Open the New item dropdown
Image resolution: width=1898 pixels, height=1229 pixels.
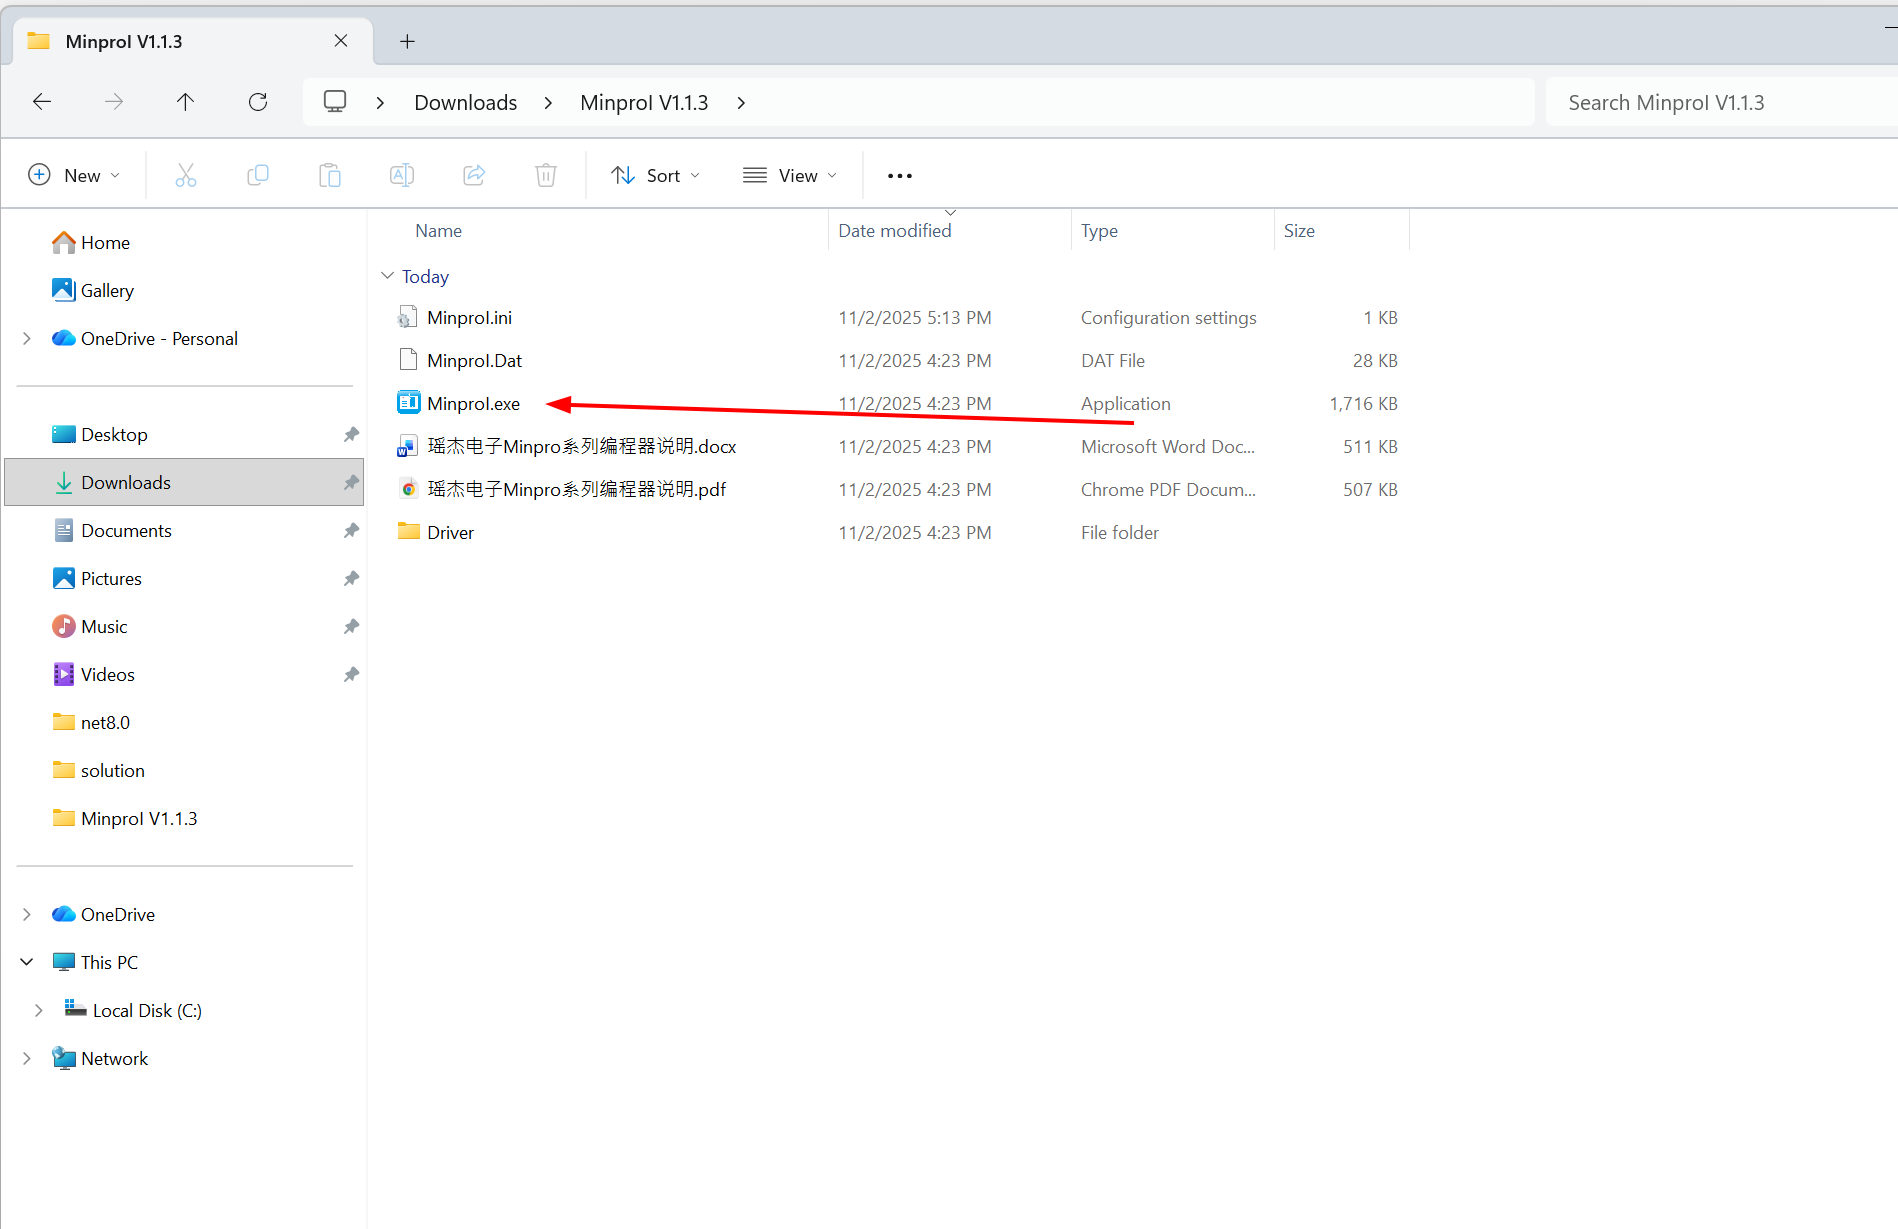[74, 176]
